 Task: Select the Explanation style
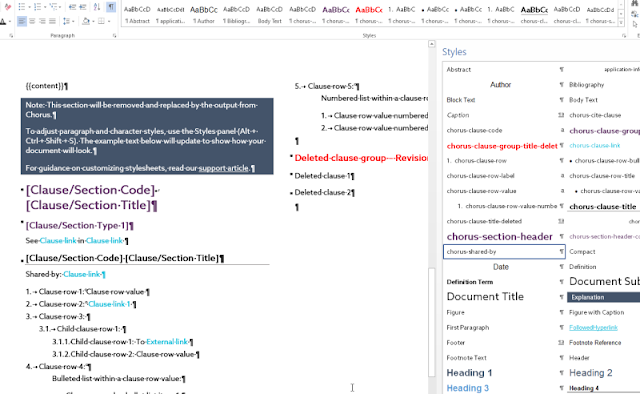tap(604, 297)
